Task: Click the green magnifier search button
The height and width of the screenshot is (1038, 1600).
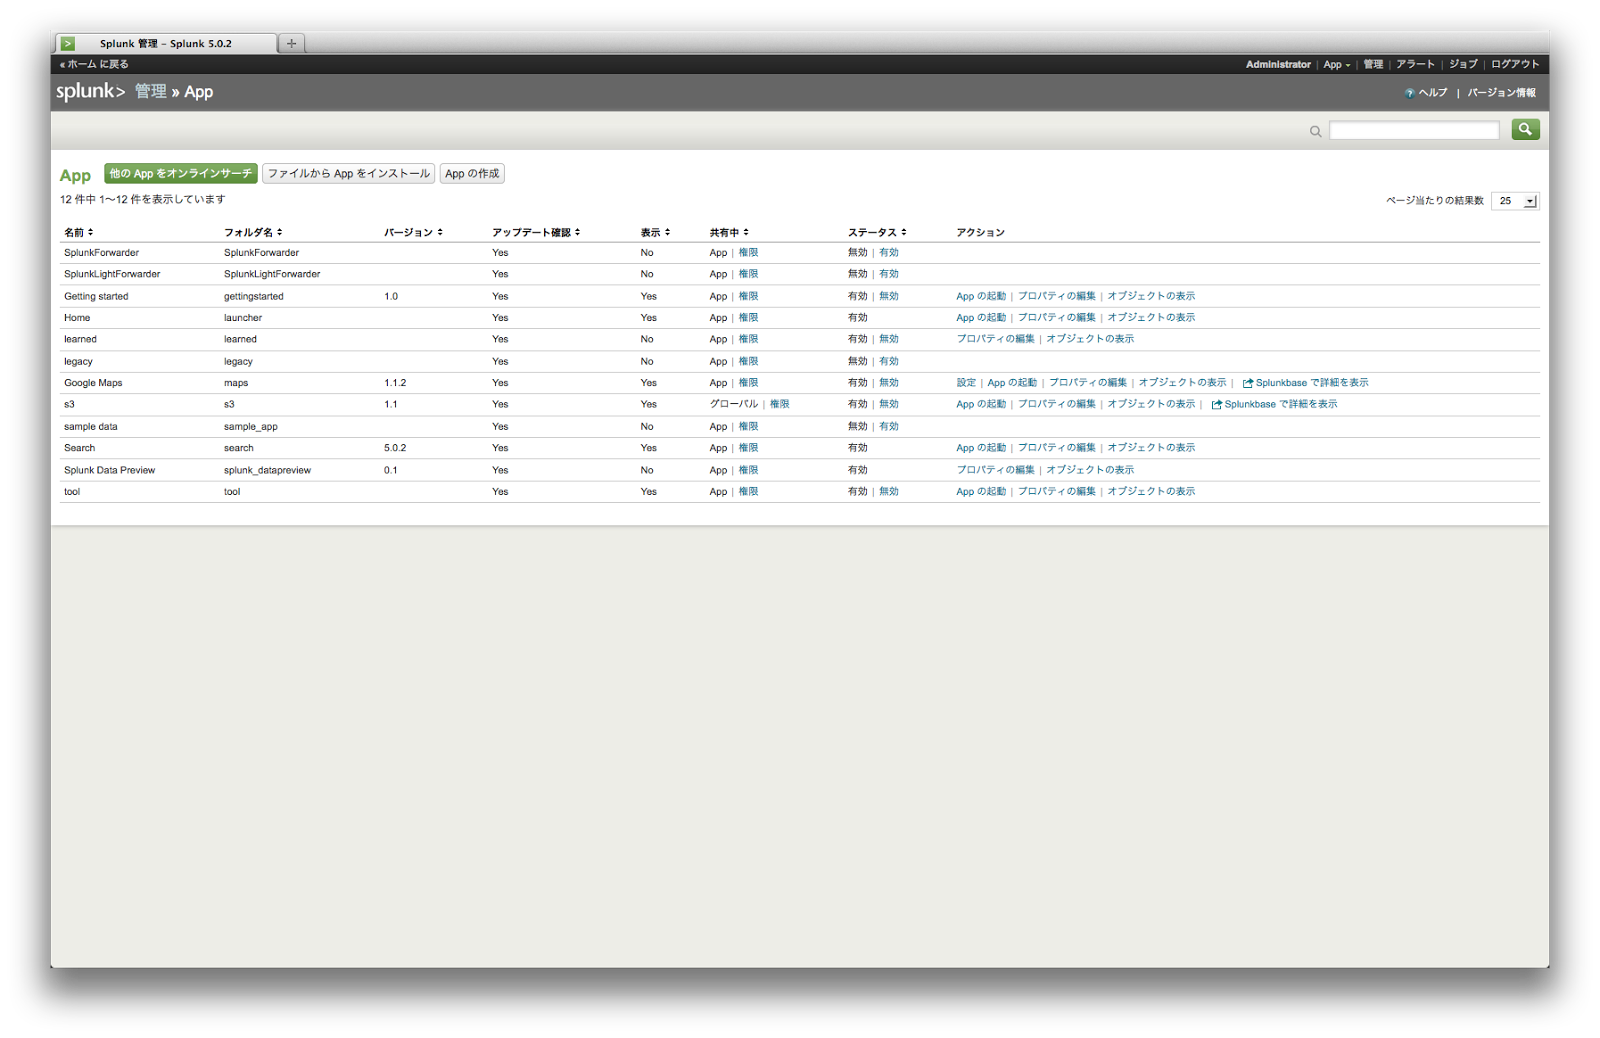Action: coord(1525,129)
